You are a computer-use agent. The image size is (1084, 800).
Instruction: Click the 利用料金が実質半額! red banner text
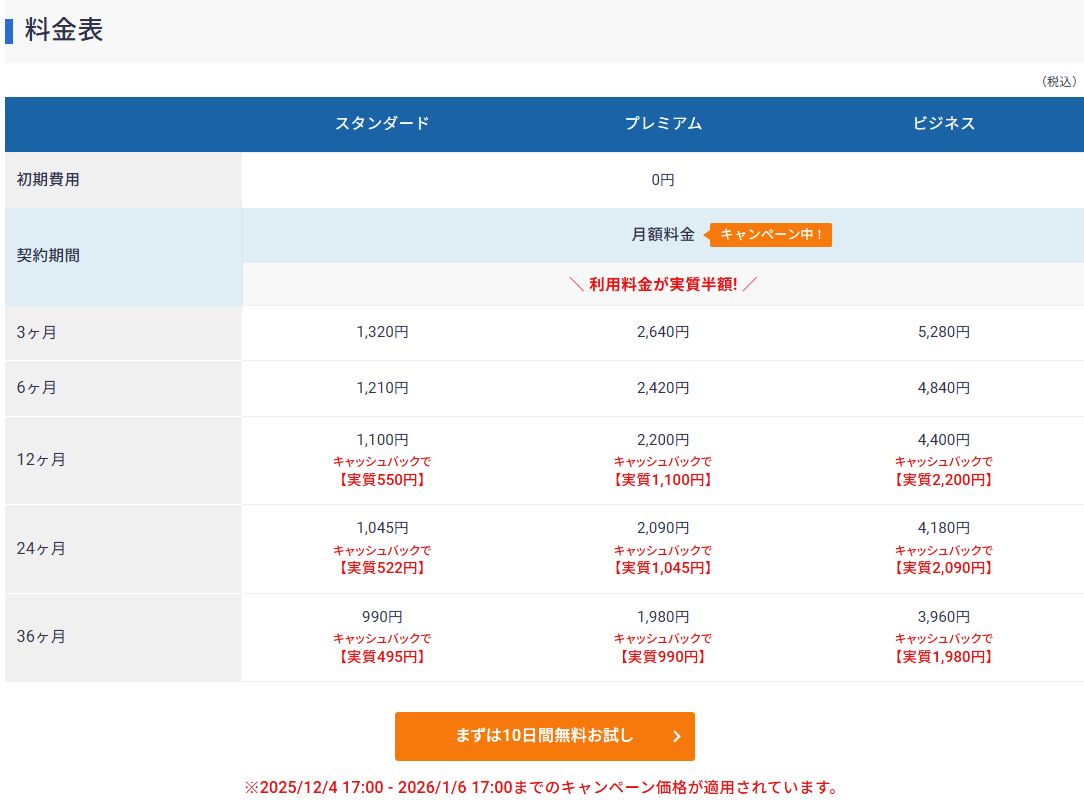point(663,284)
